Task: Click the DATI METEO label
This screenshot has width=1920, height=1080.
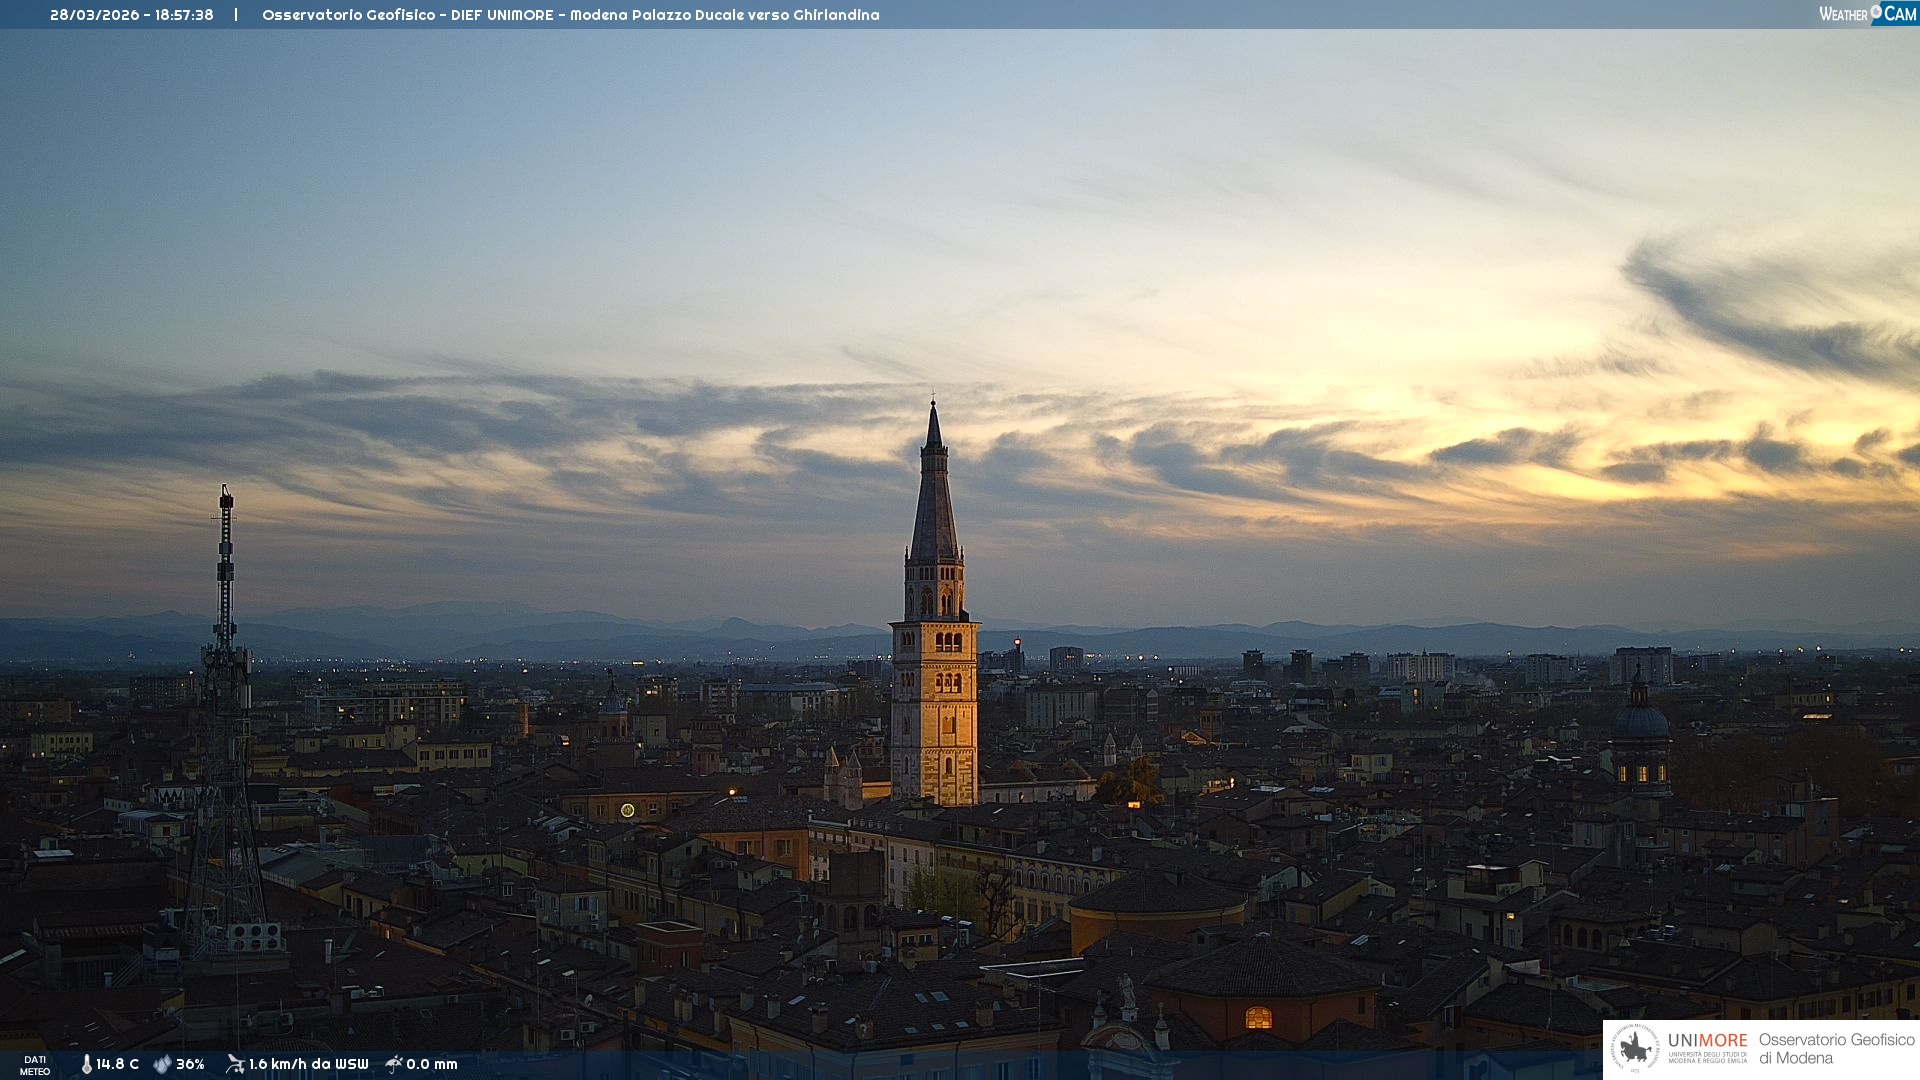Action: click(35, 1065)
